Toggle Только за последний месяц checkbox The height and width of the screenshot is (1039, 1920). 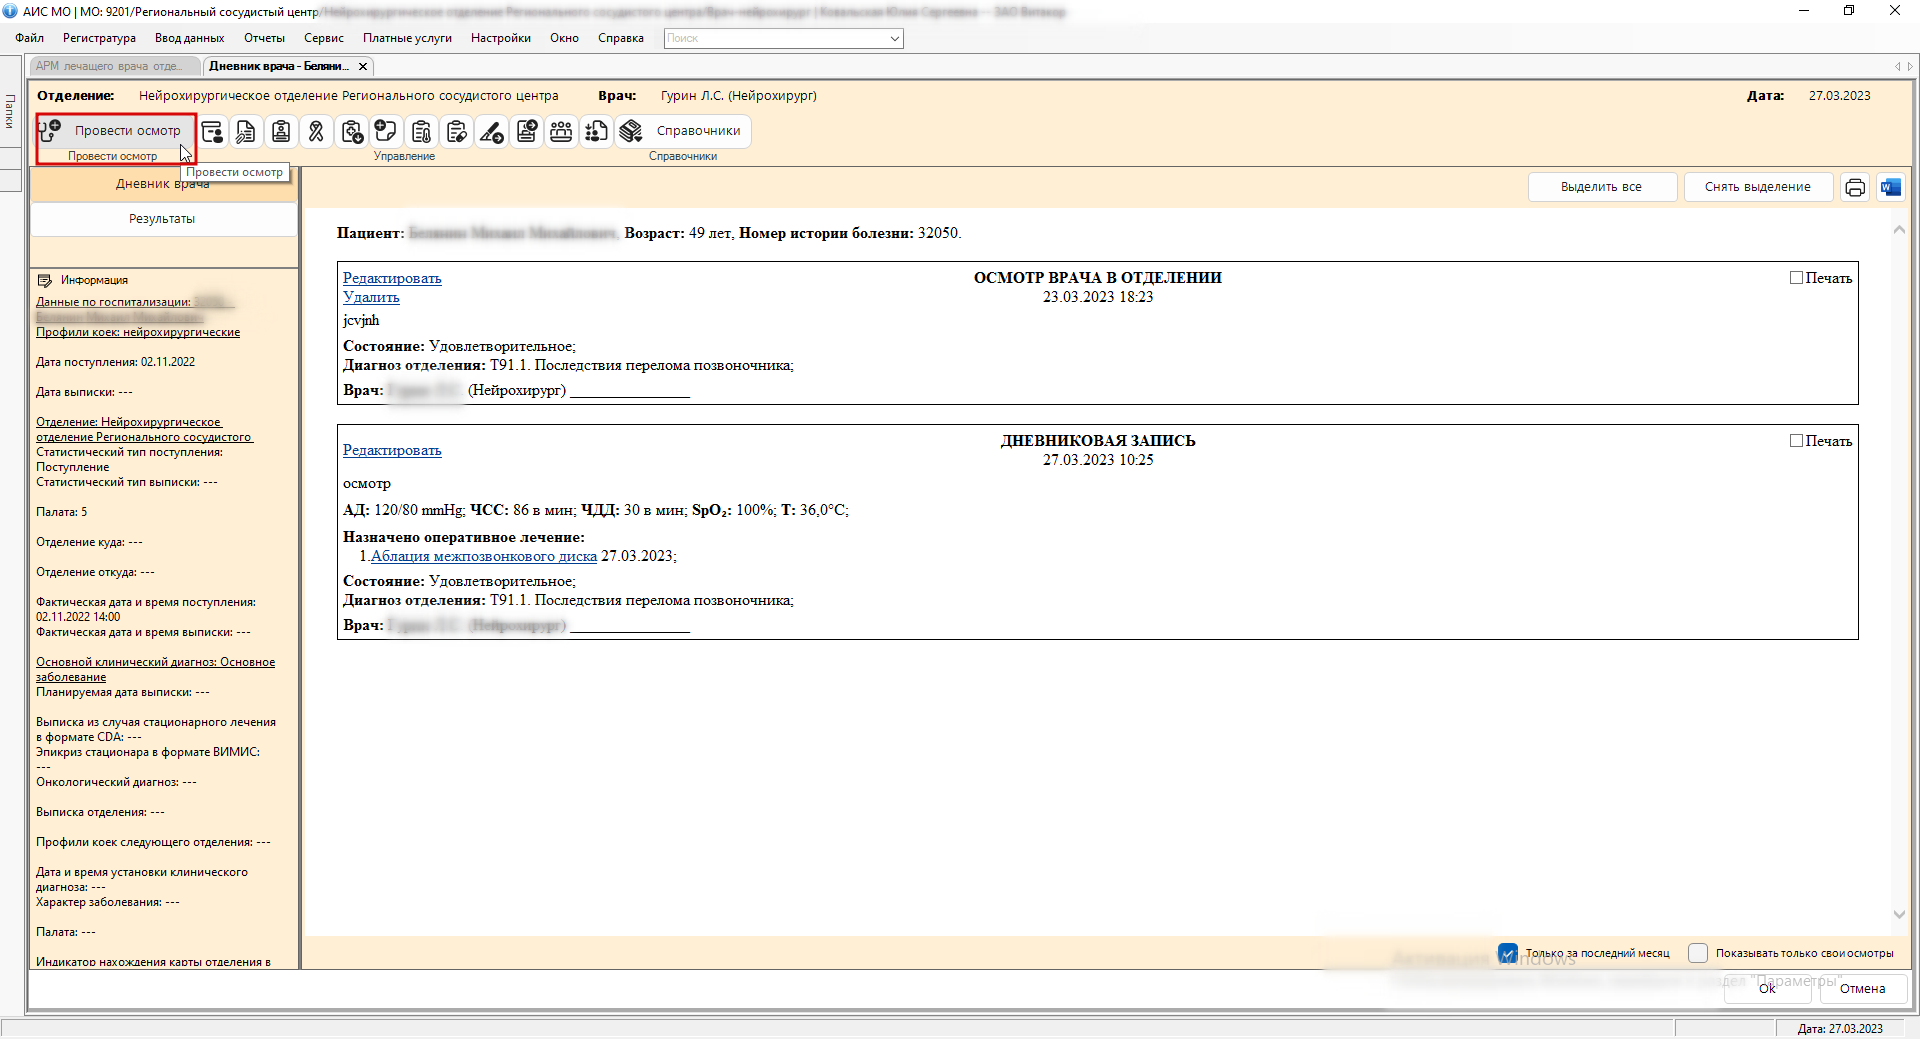pos(1508,953)
